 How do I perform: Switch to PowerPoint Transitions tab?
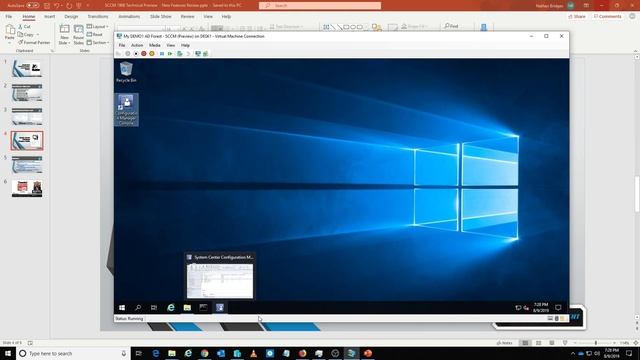point(98,16)
